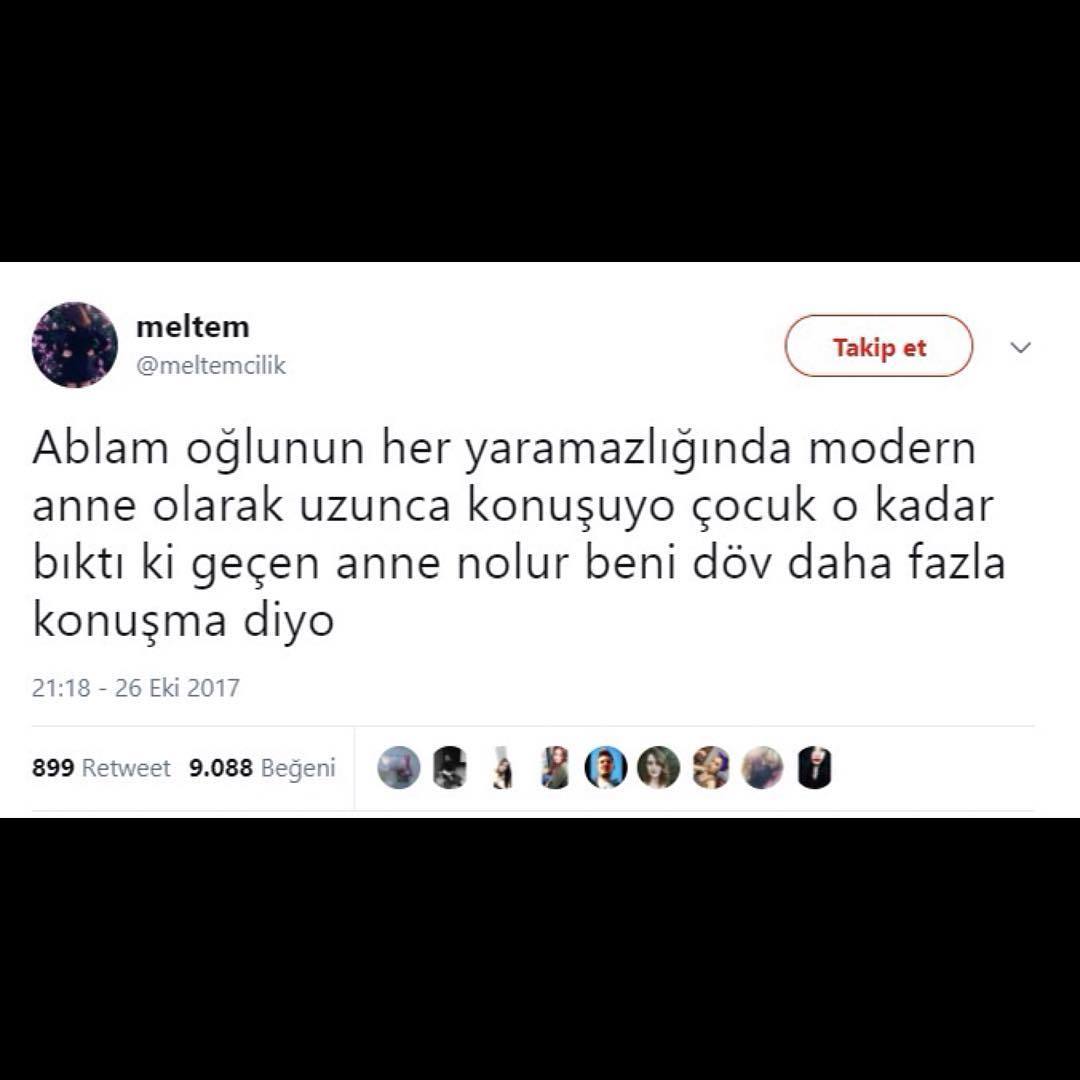Open the 21:18 - 26 Eki 2017 timestamp
1080x1080 pixels.
coord(136,687)
